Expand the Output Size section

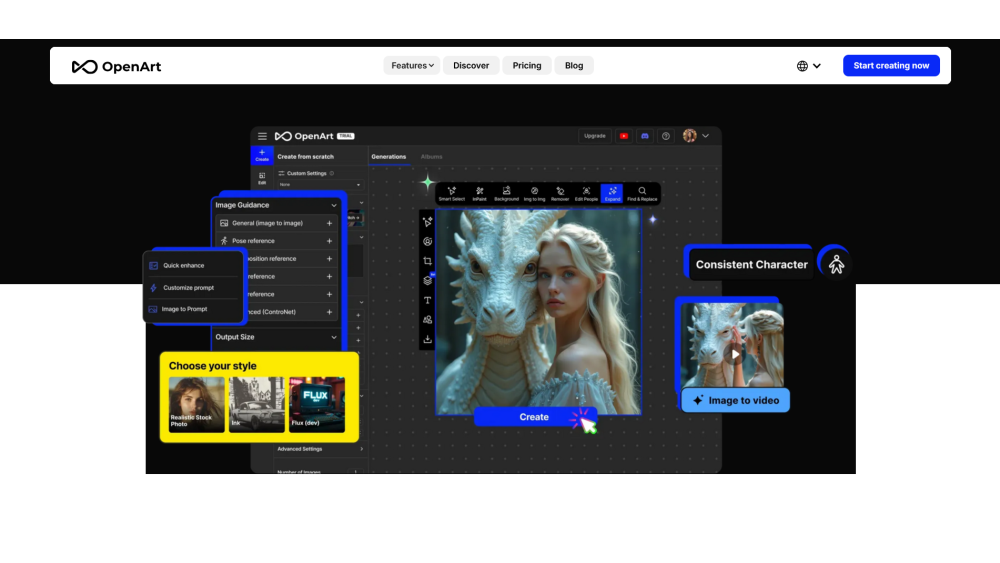pyautogui.click(x=334, y=337)
